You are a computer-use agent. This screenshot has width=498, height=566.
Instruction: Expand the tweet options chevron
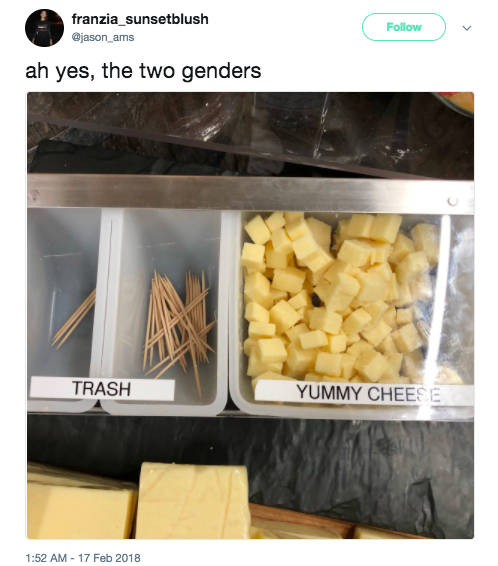[x=467, y=28]
